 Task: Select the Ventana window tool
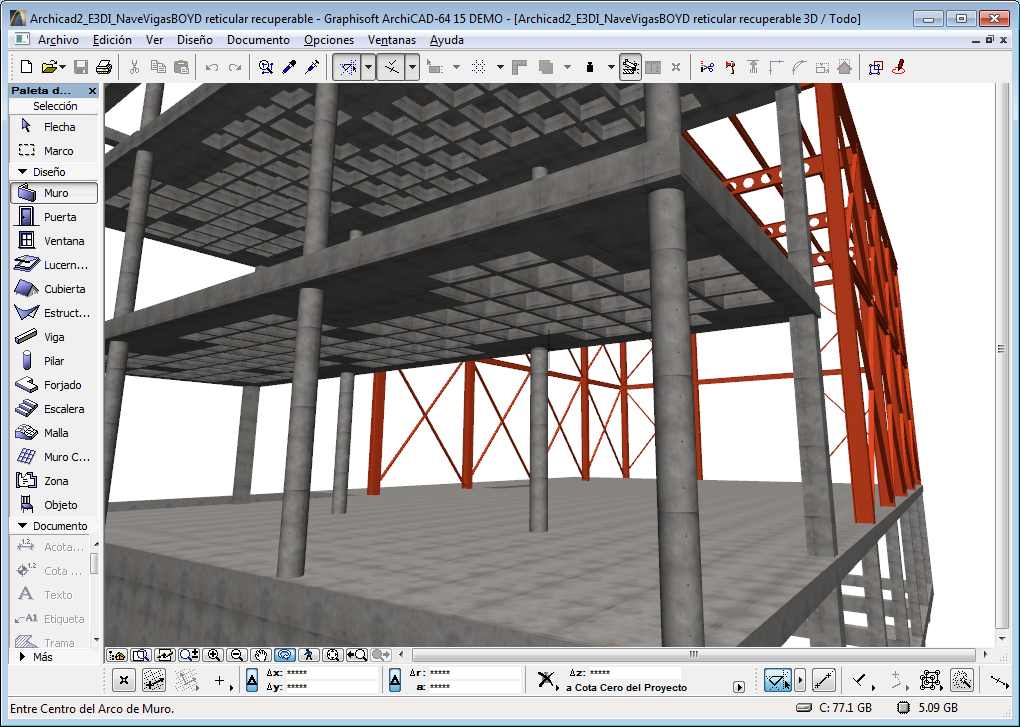tap(54, 241)
